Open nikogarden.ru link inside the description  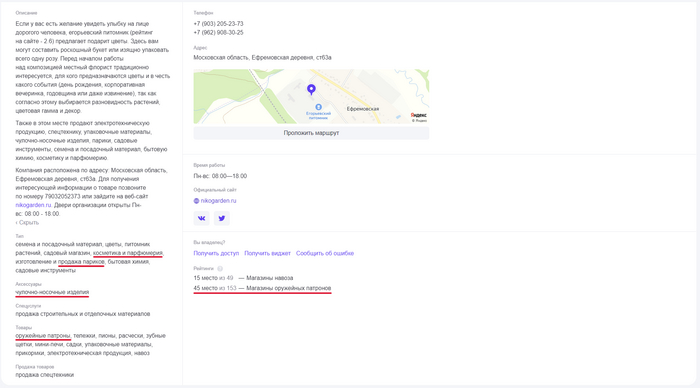33,205
